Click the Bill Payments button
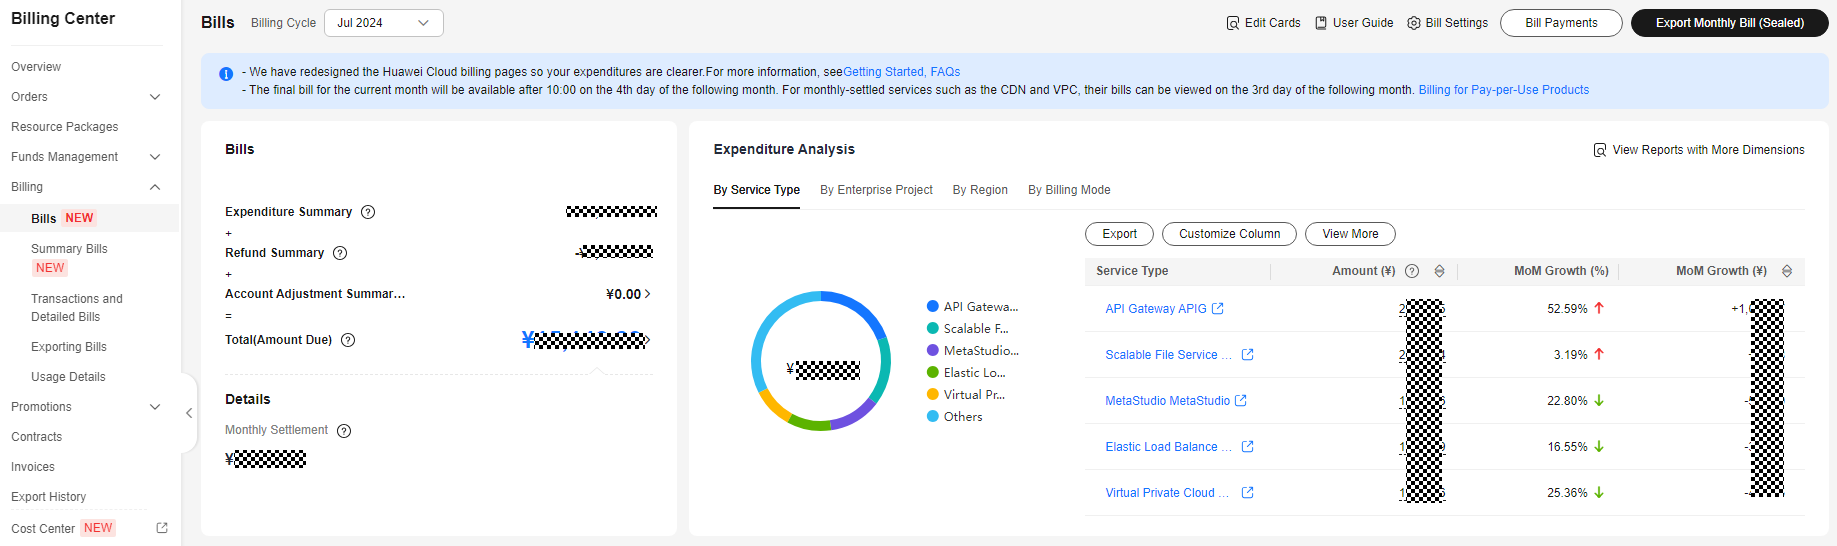 (x=1561, y=23)
